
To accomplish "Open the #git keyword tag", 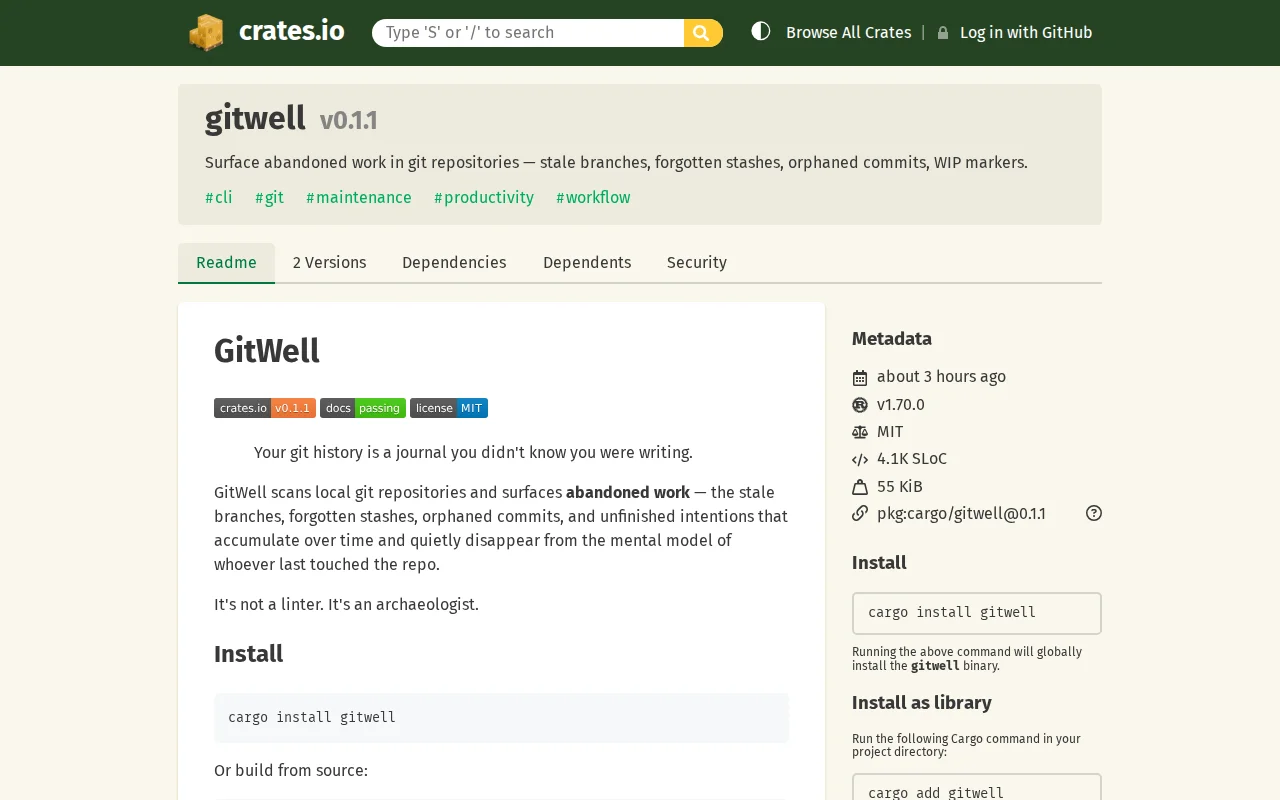I will 269,198.
